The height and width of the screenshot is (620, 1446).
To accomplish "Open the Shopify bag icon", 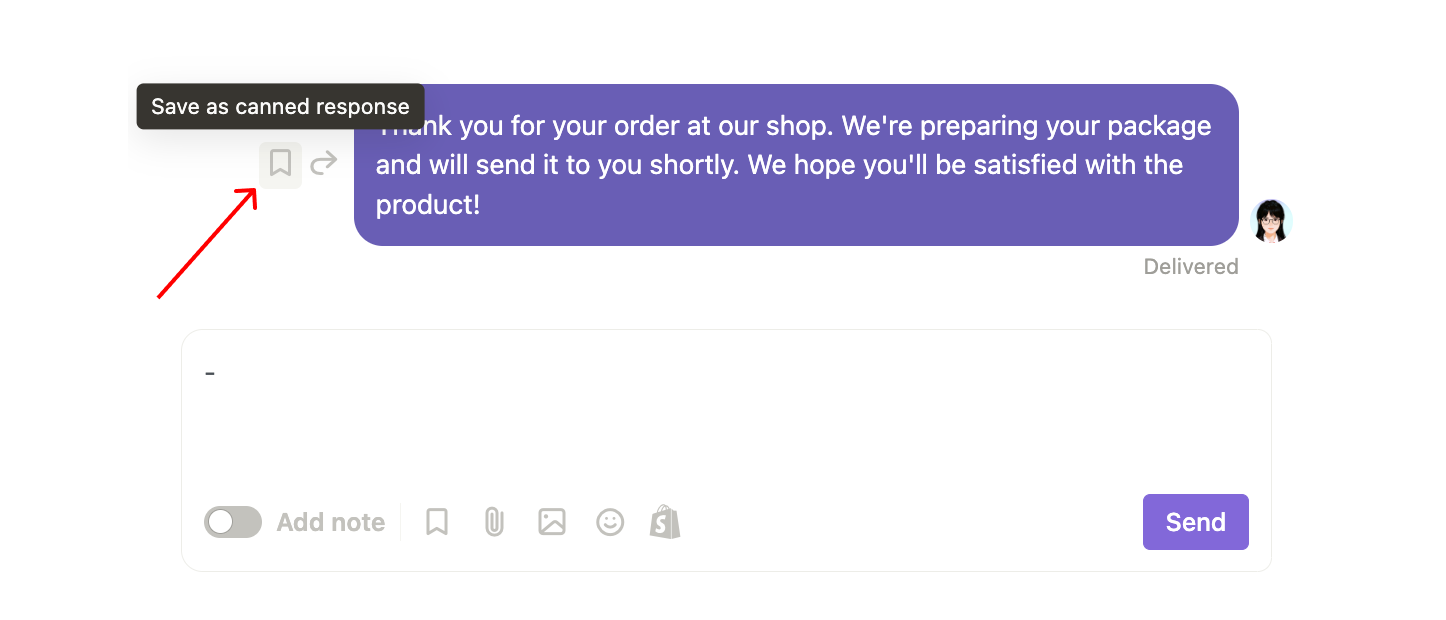I will point(665,522).
